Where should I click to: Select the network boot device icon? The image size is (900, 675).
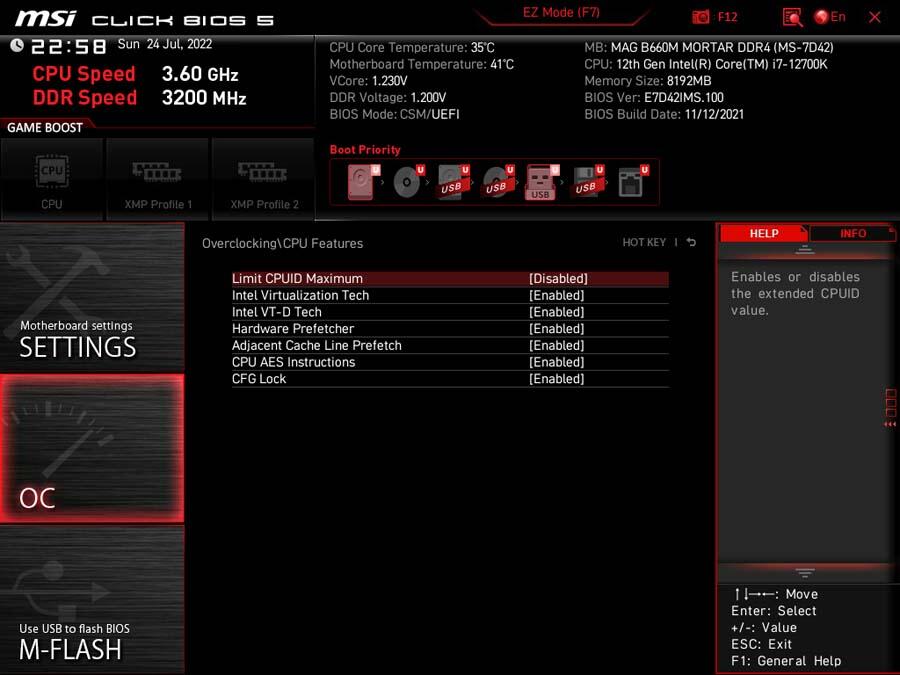point(633,182)
